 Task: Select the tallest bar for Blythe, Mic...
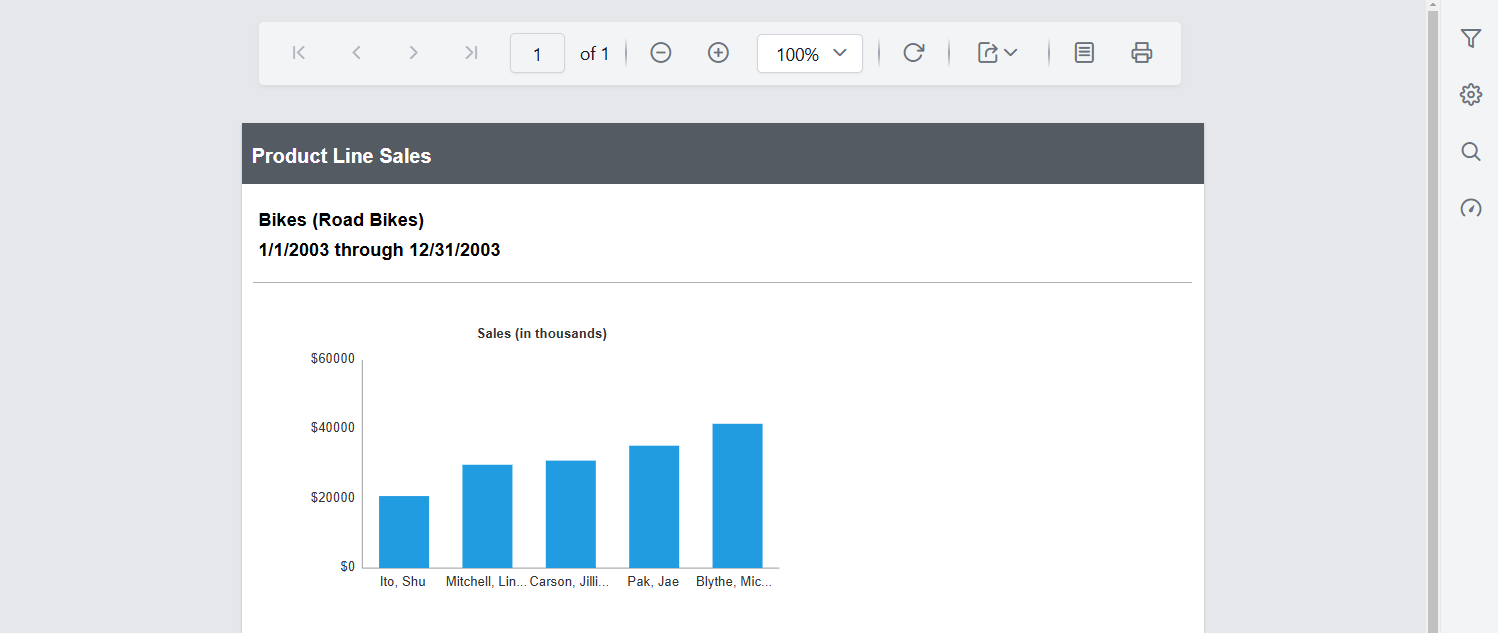[737, 495]
